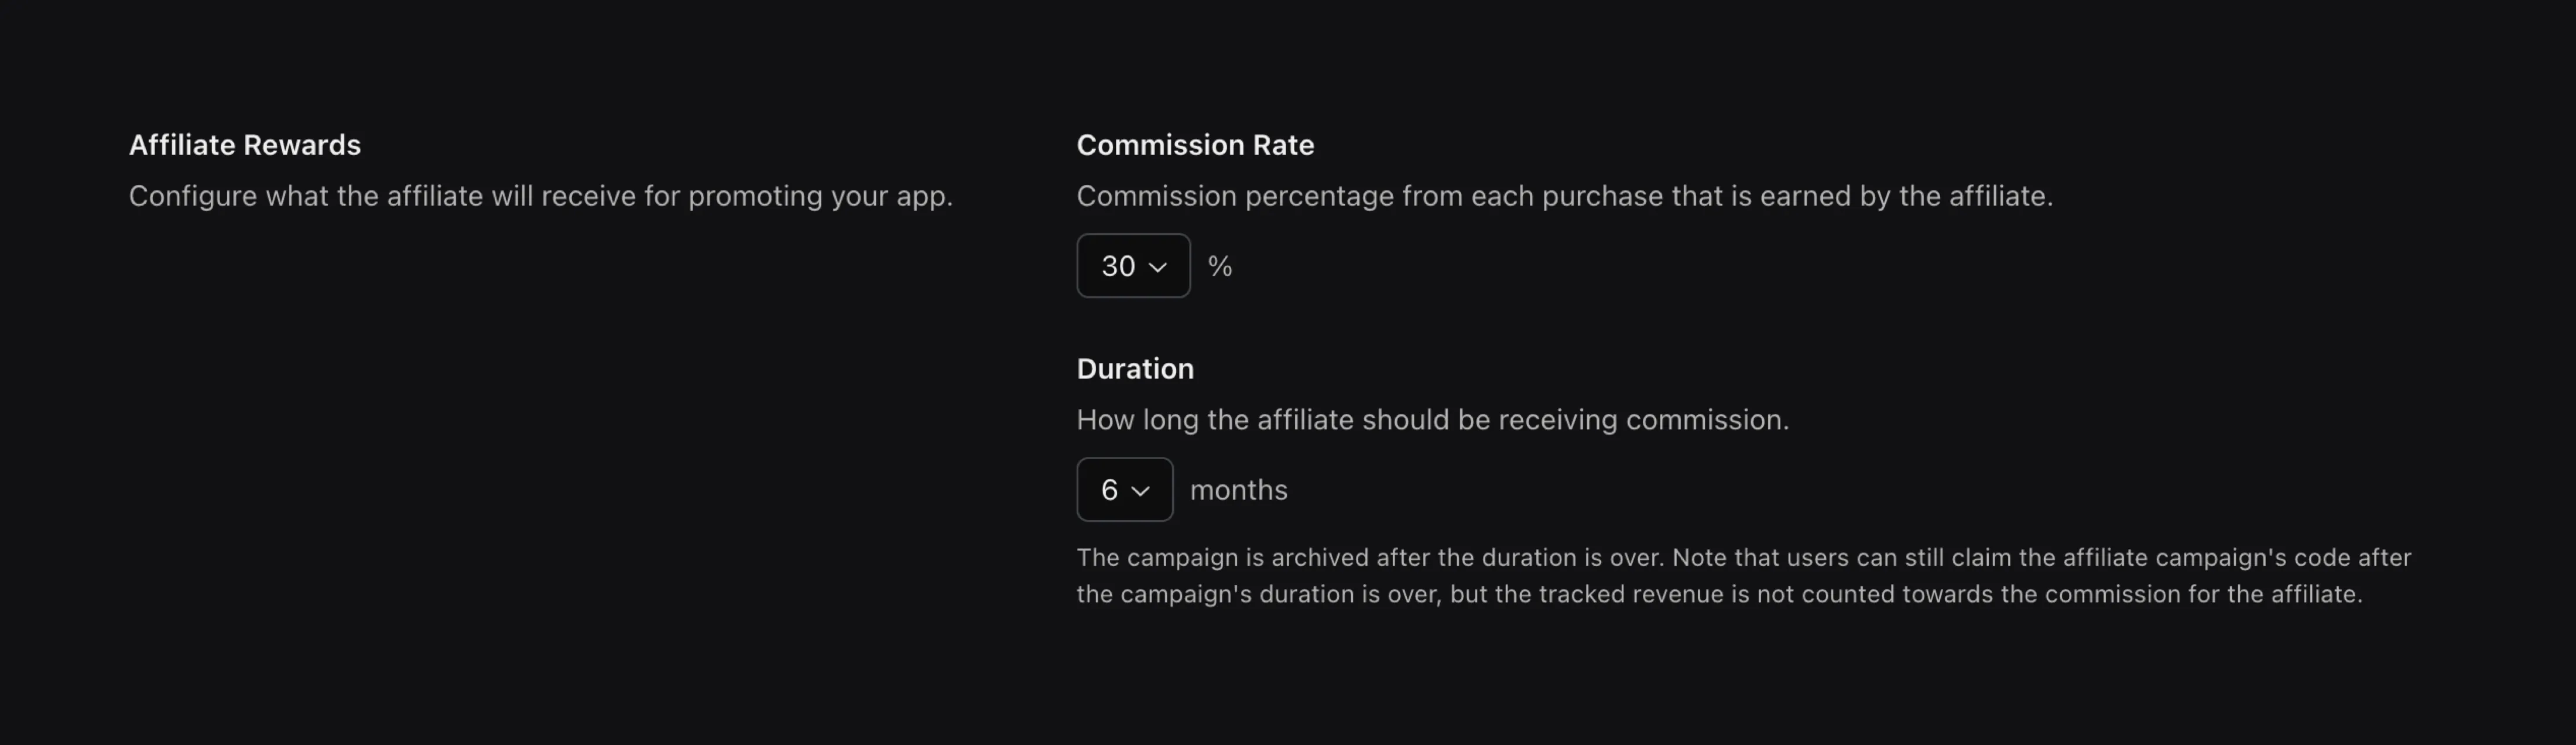Open the Duration months dropdown
2576x745 pixels.
pos(1123,490)
